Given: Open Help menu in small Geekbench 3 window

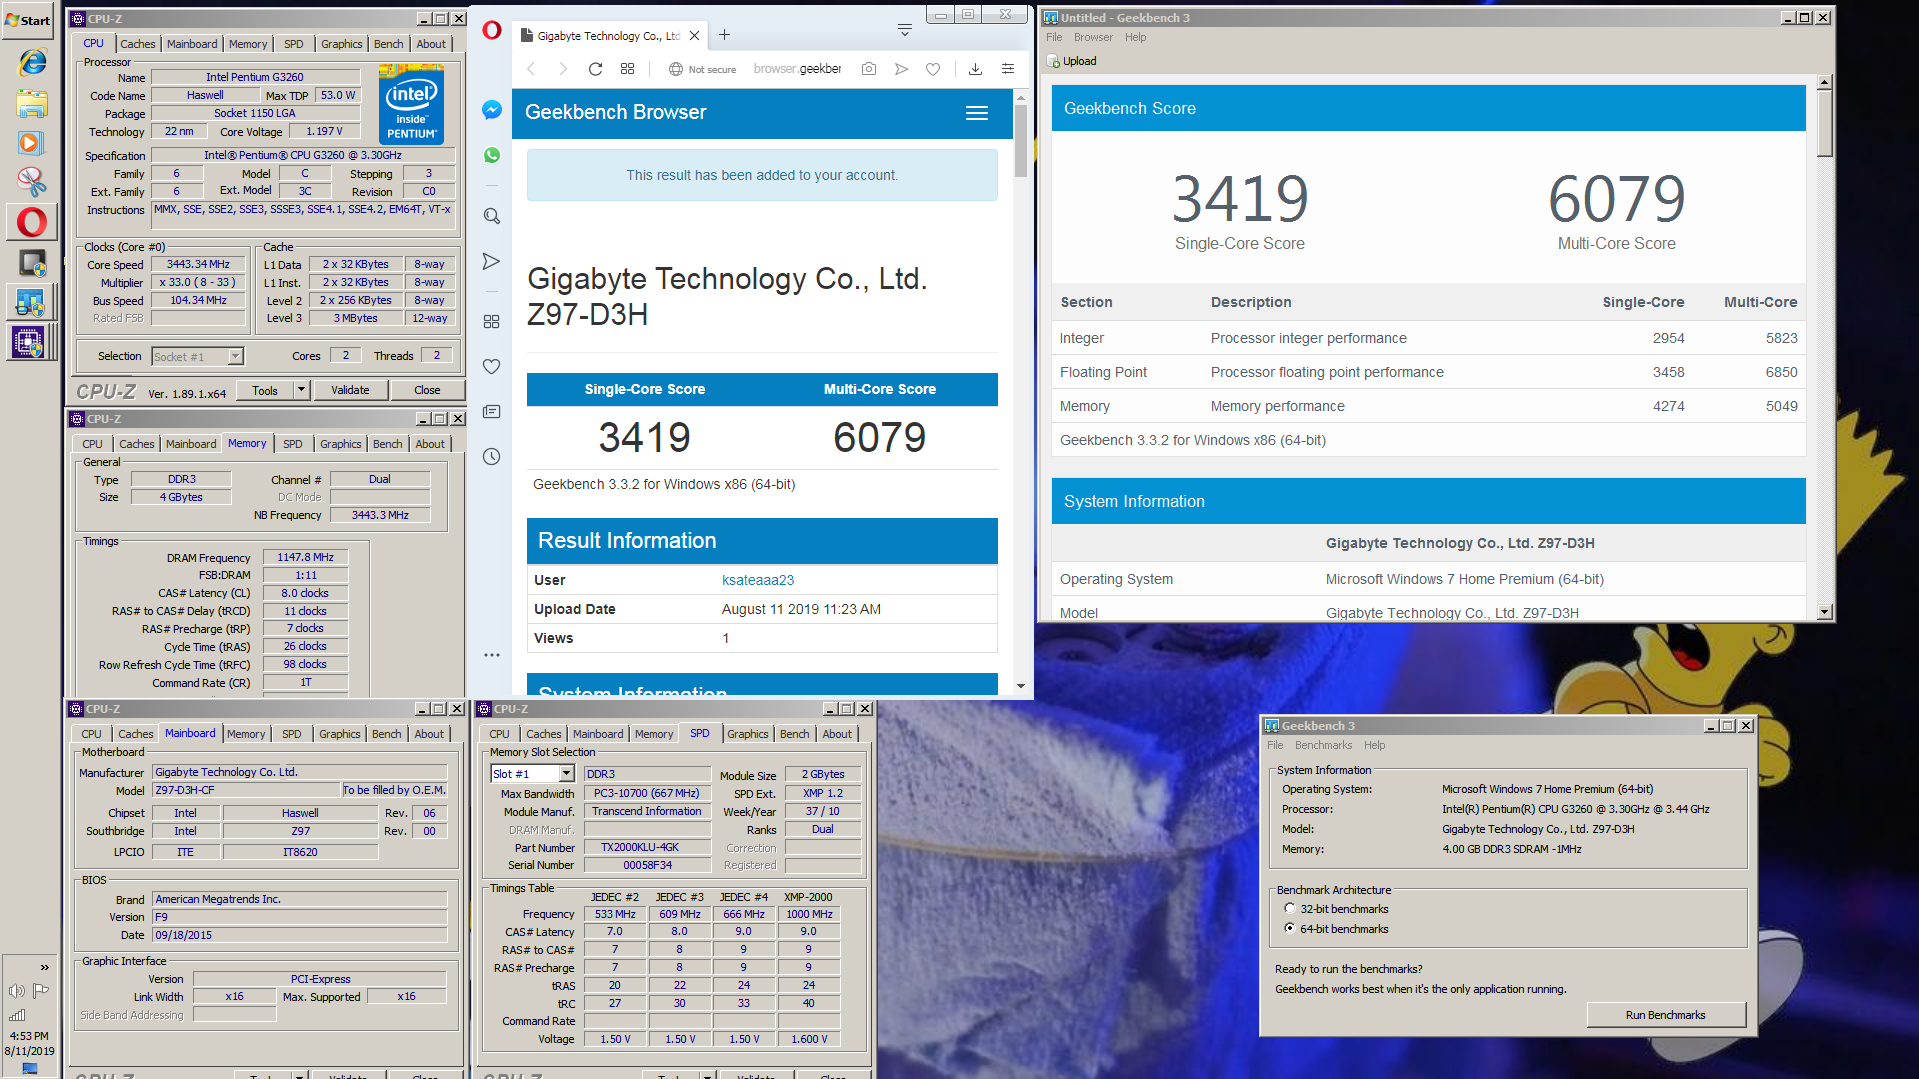Looking at the screenshot, I should 1375,746.
